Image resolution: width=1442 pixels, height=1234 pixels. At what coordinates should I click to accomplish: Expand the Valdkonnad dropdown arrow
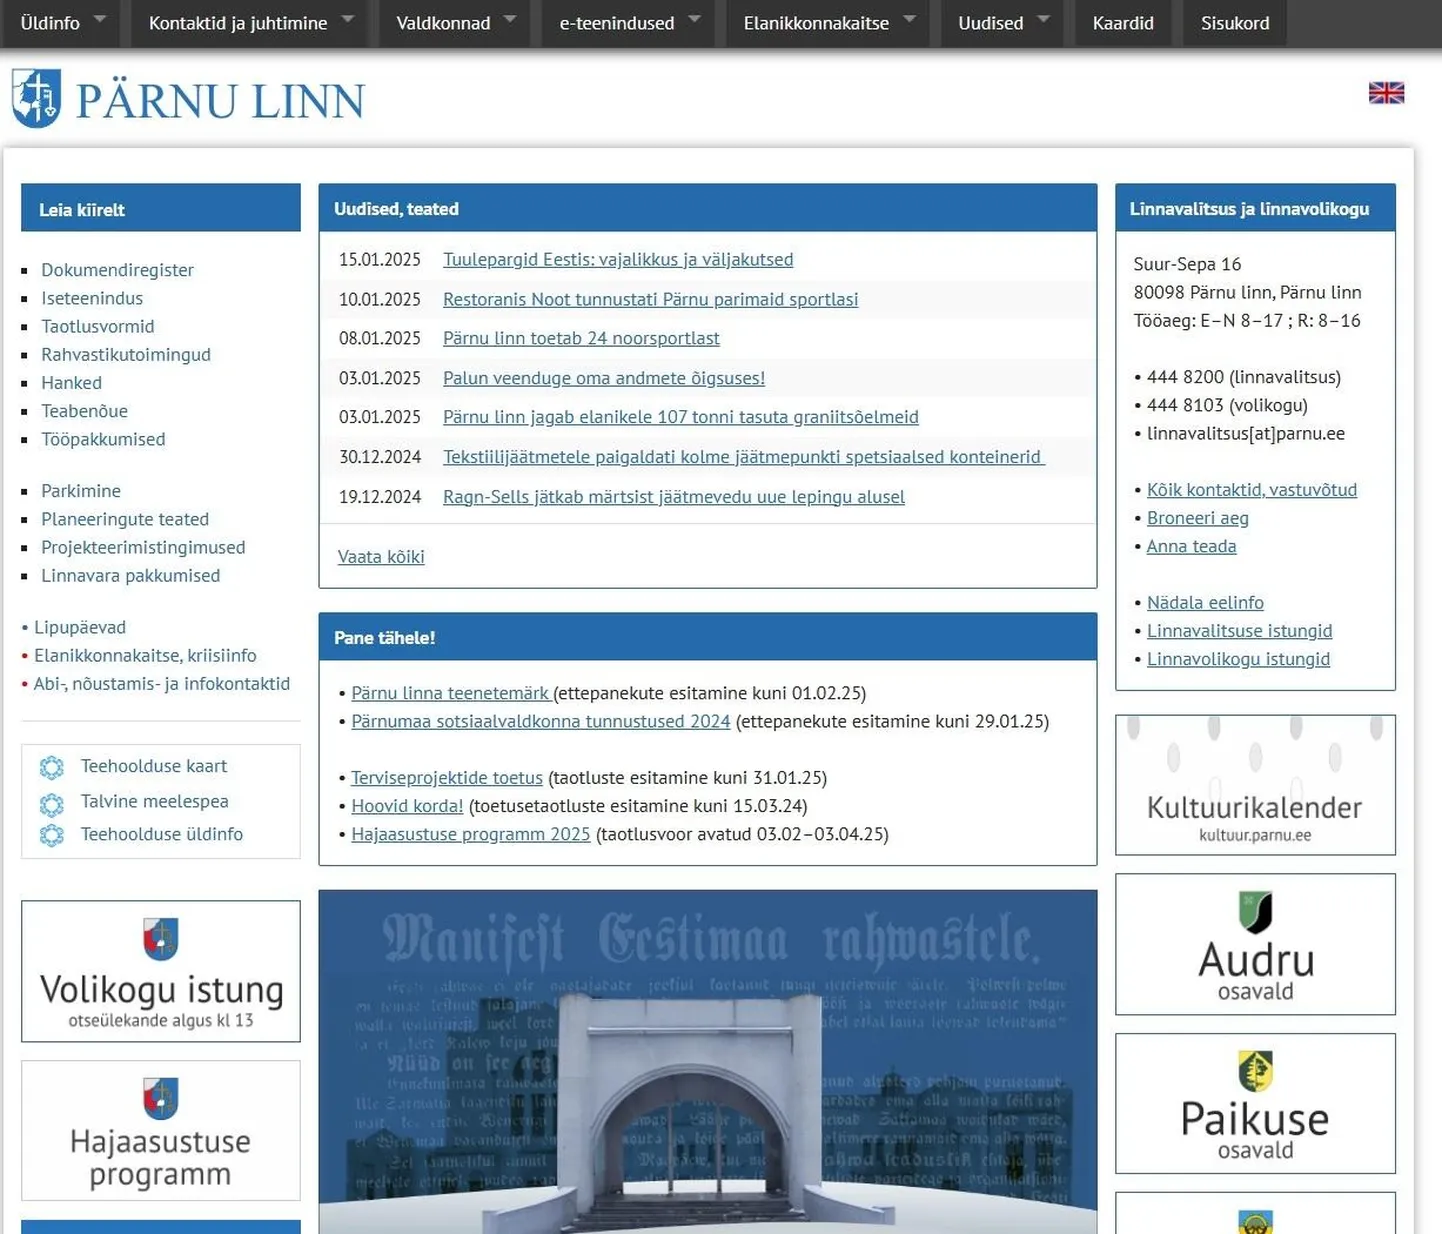[510, 19]
